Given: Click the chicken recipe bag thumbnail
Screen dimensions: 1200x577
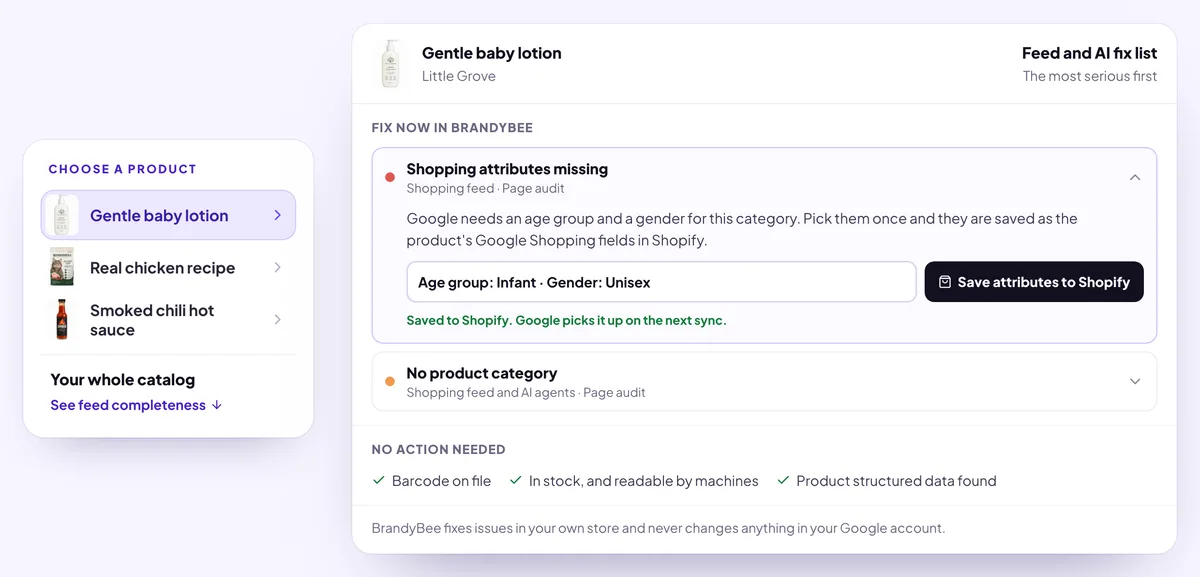Looking at the screenshot, I should (62, 267).
